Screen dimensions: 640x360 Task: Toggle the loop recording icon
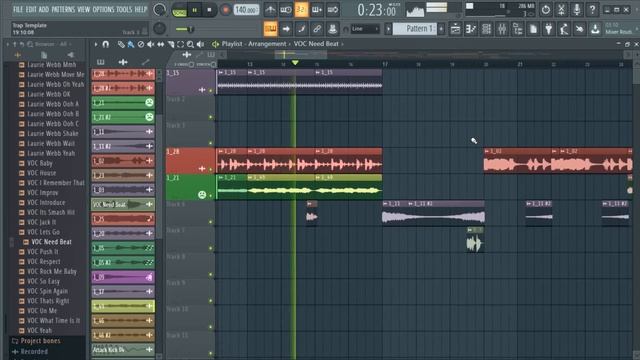coord(333,9)
